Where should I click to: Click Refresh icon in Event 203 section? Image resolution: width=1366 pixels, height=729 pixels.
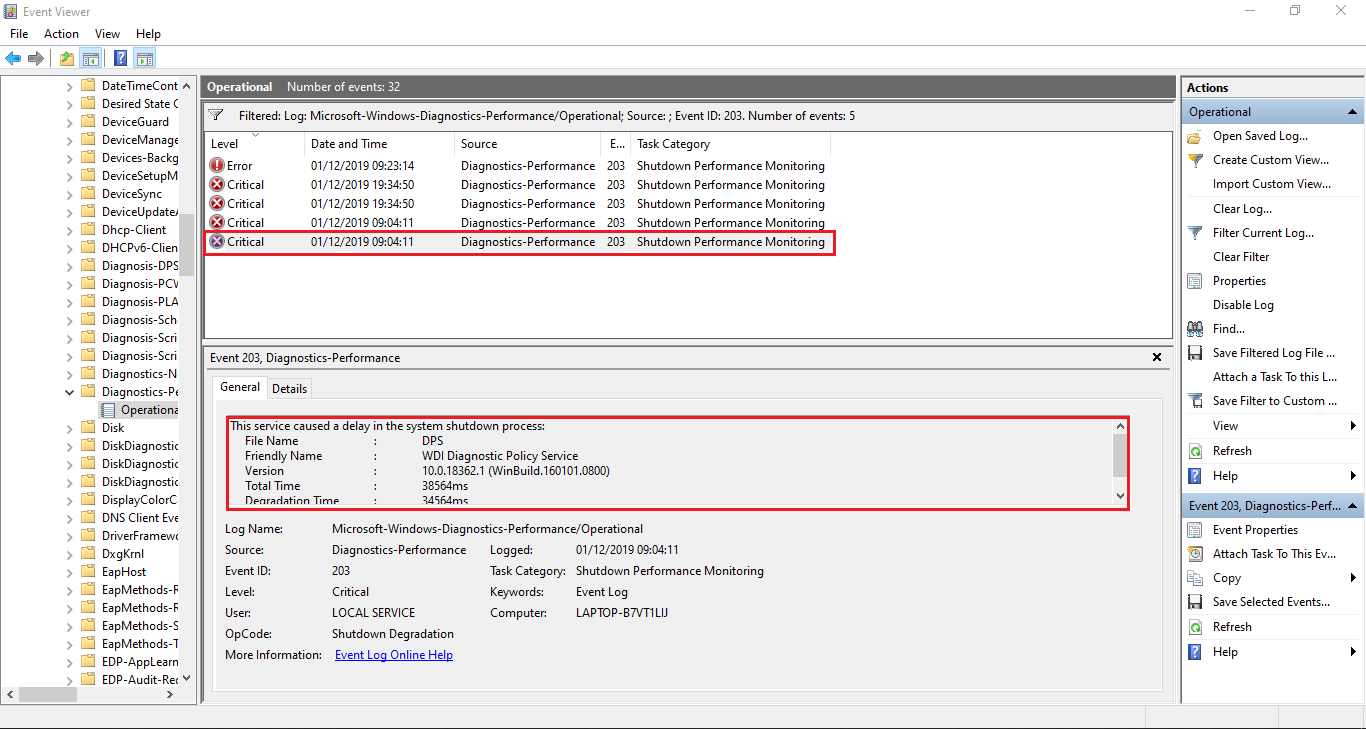click(1195, 627)
